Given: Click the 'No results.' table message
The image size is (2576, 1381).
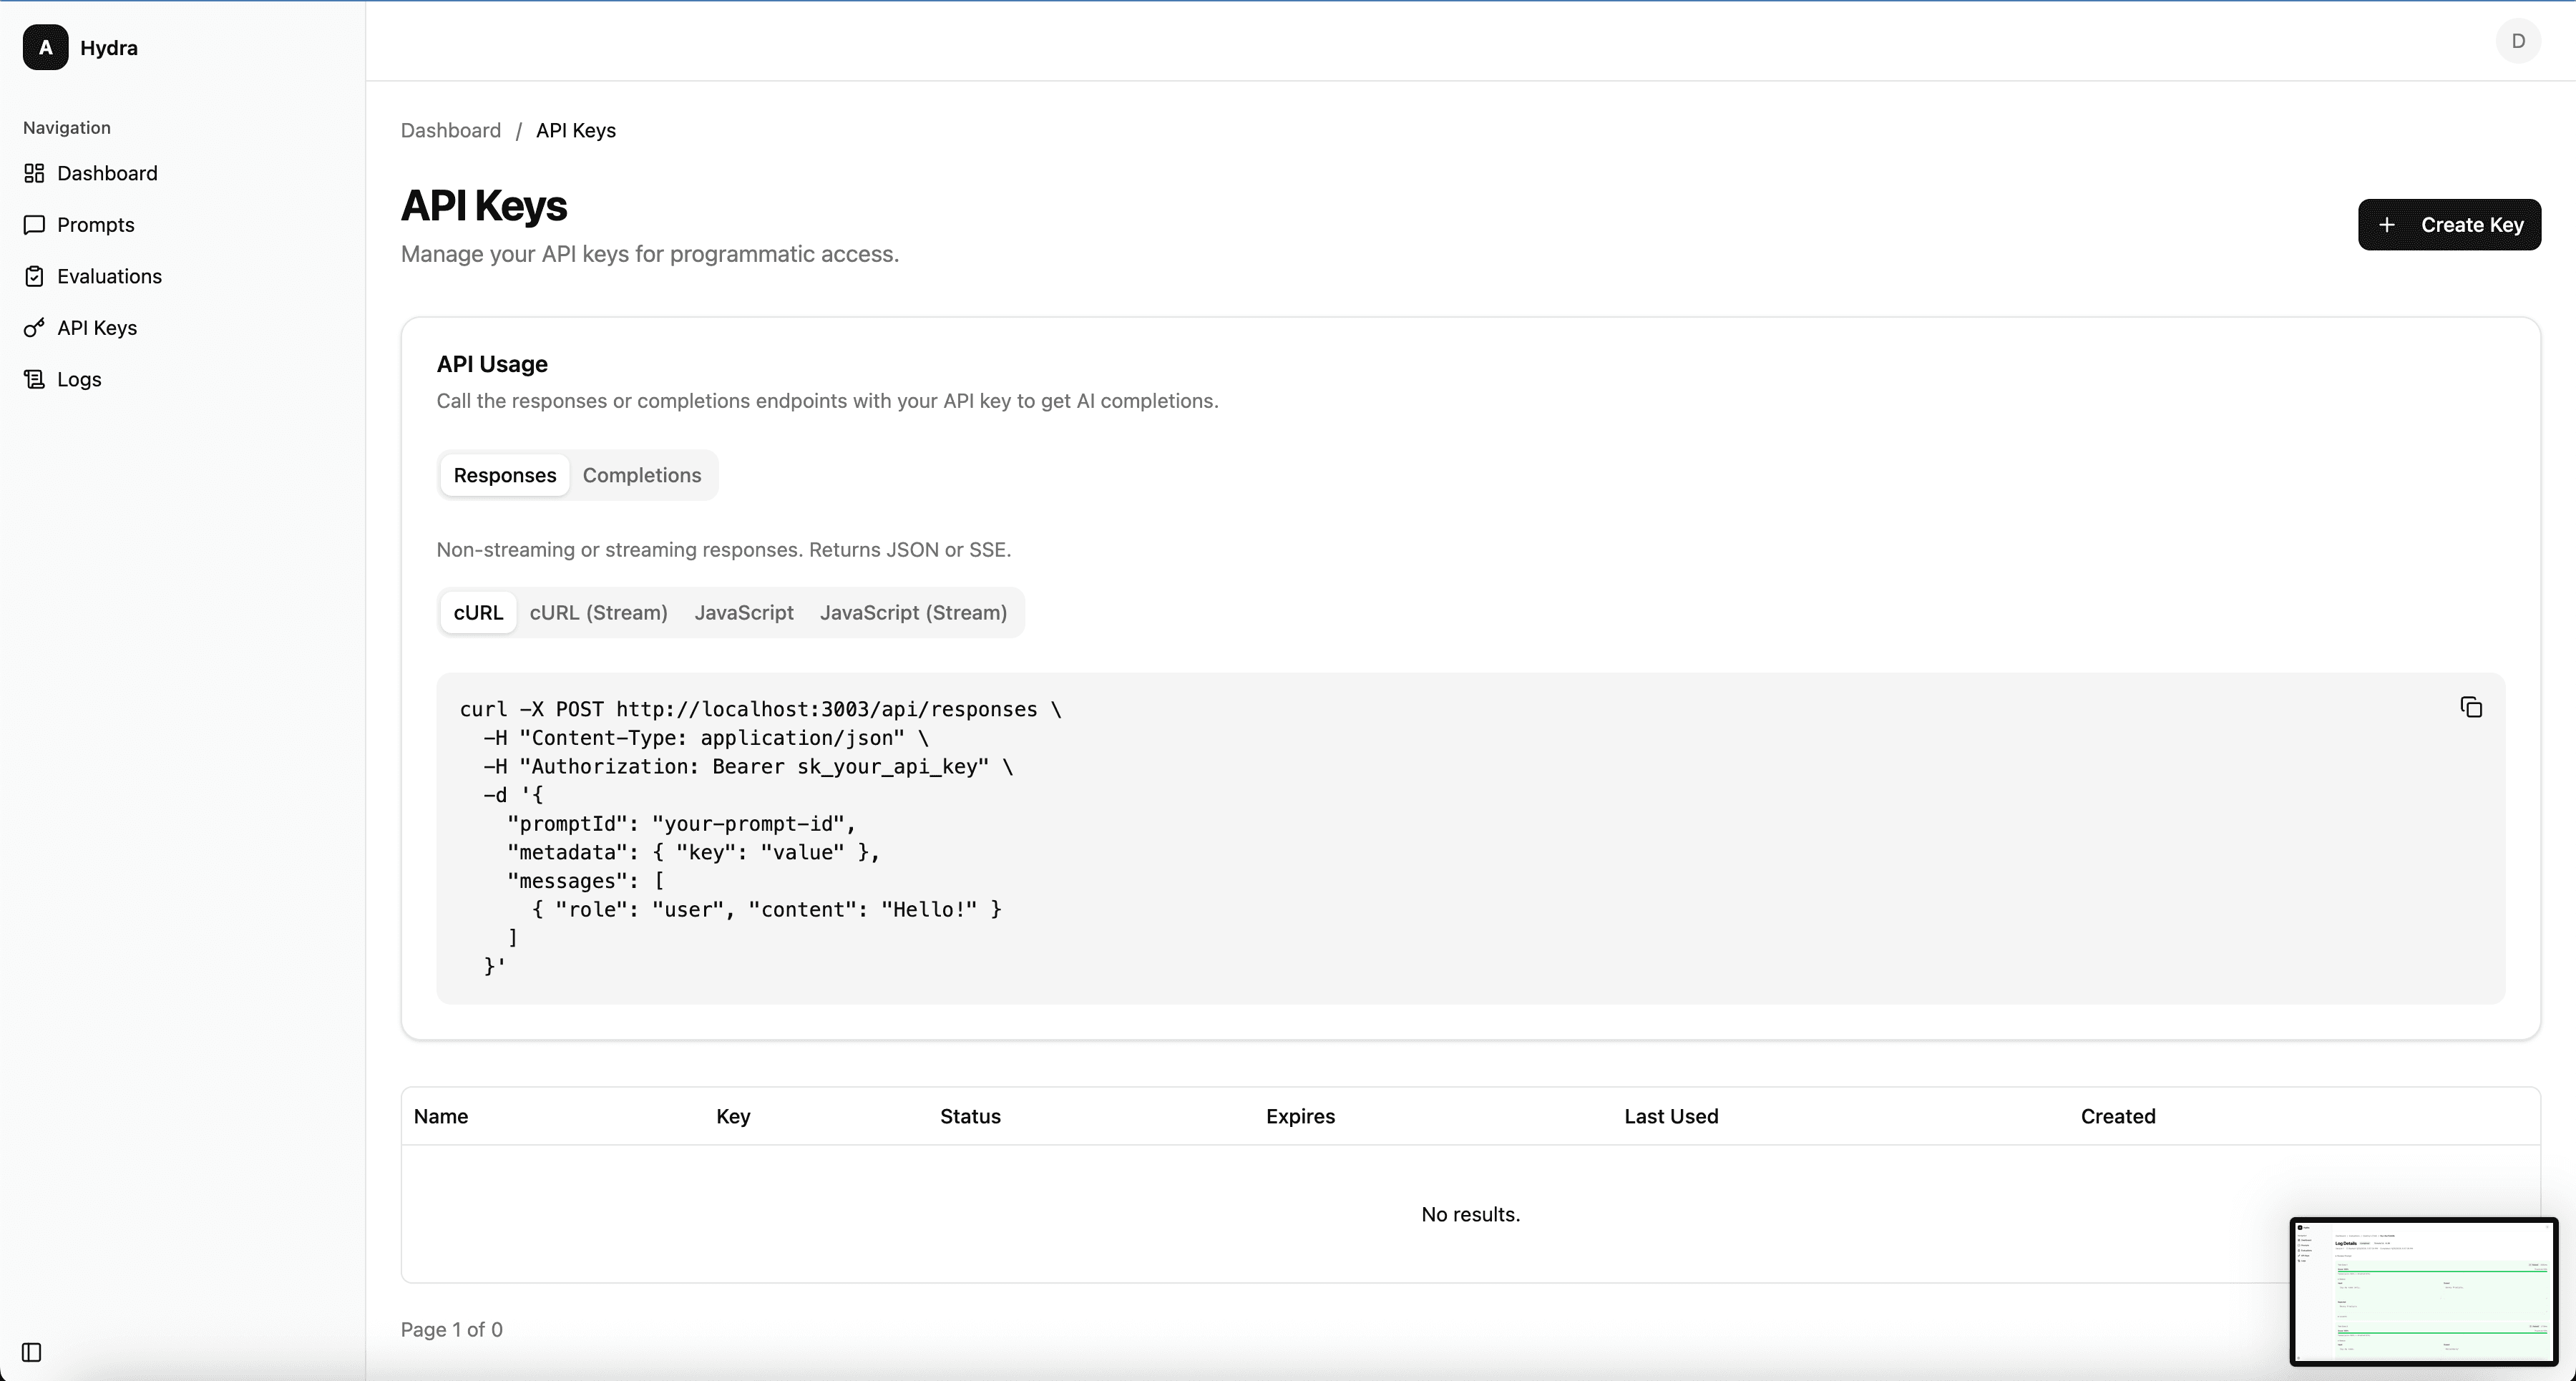Looking at the screenshot, I should click(x=1470, y=1214).
